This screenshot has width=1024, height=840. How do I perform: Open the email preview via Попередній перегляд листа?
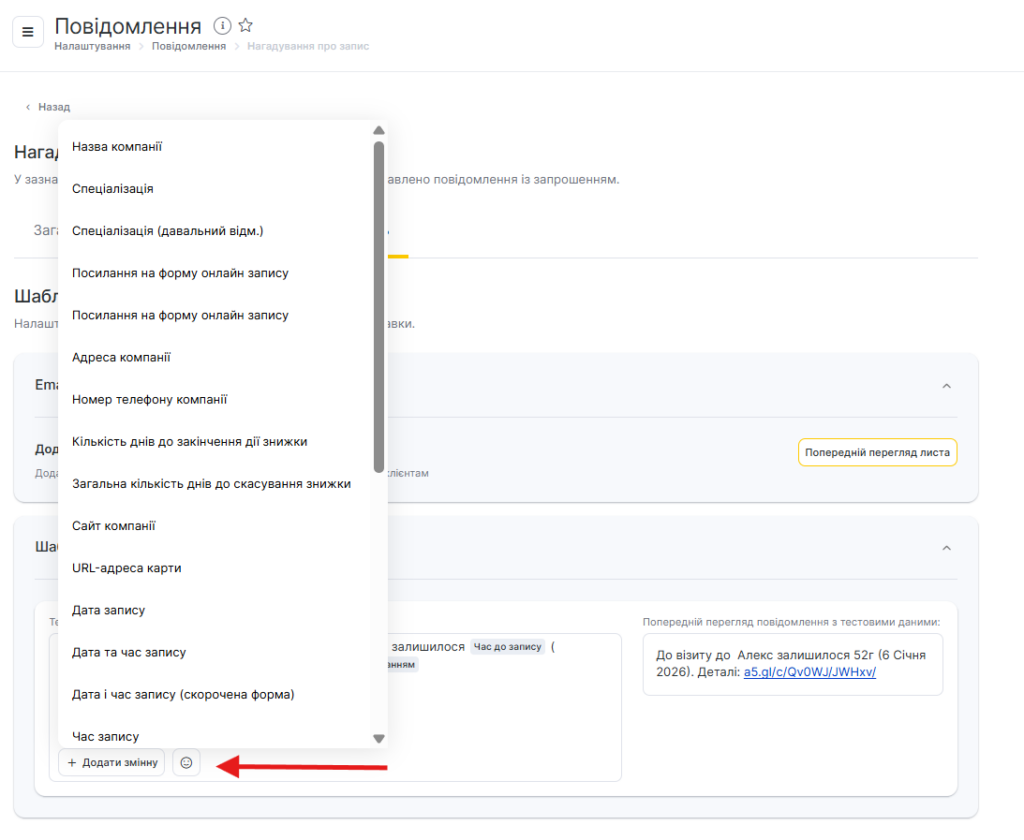point(877,453)
